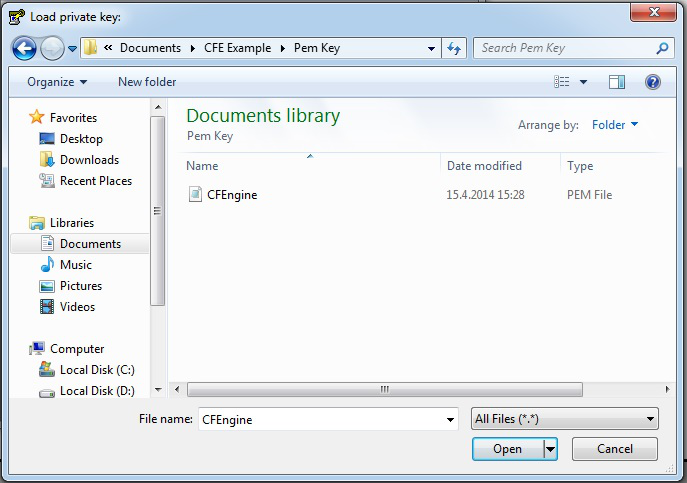Viewport: 687px width, 483px height.
Task: Toggle the preview pane icon
Action: (617, 82)
